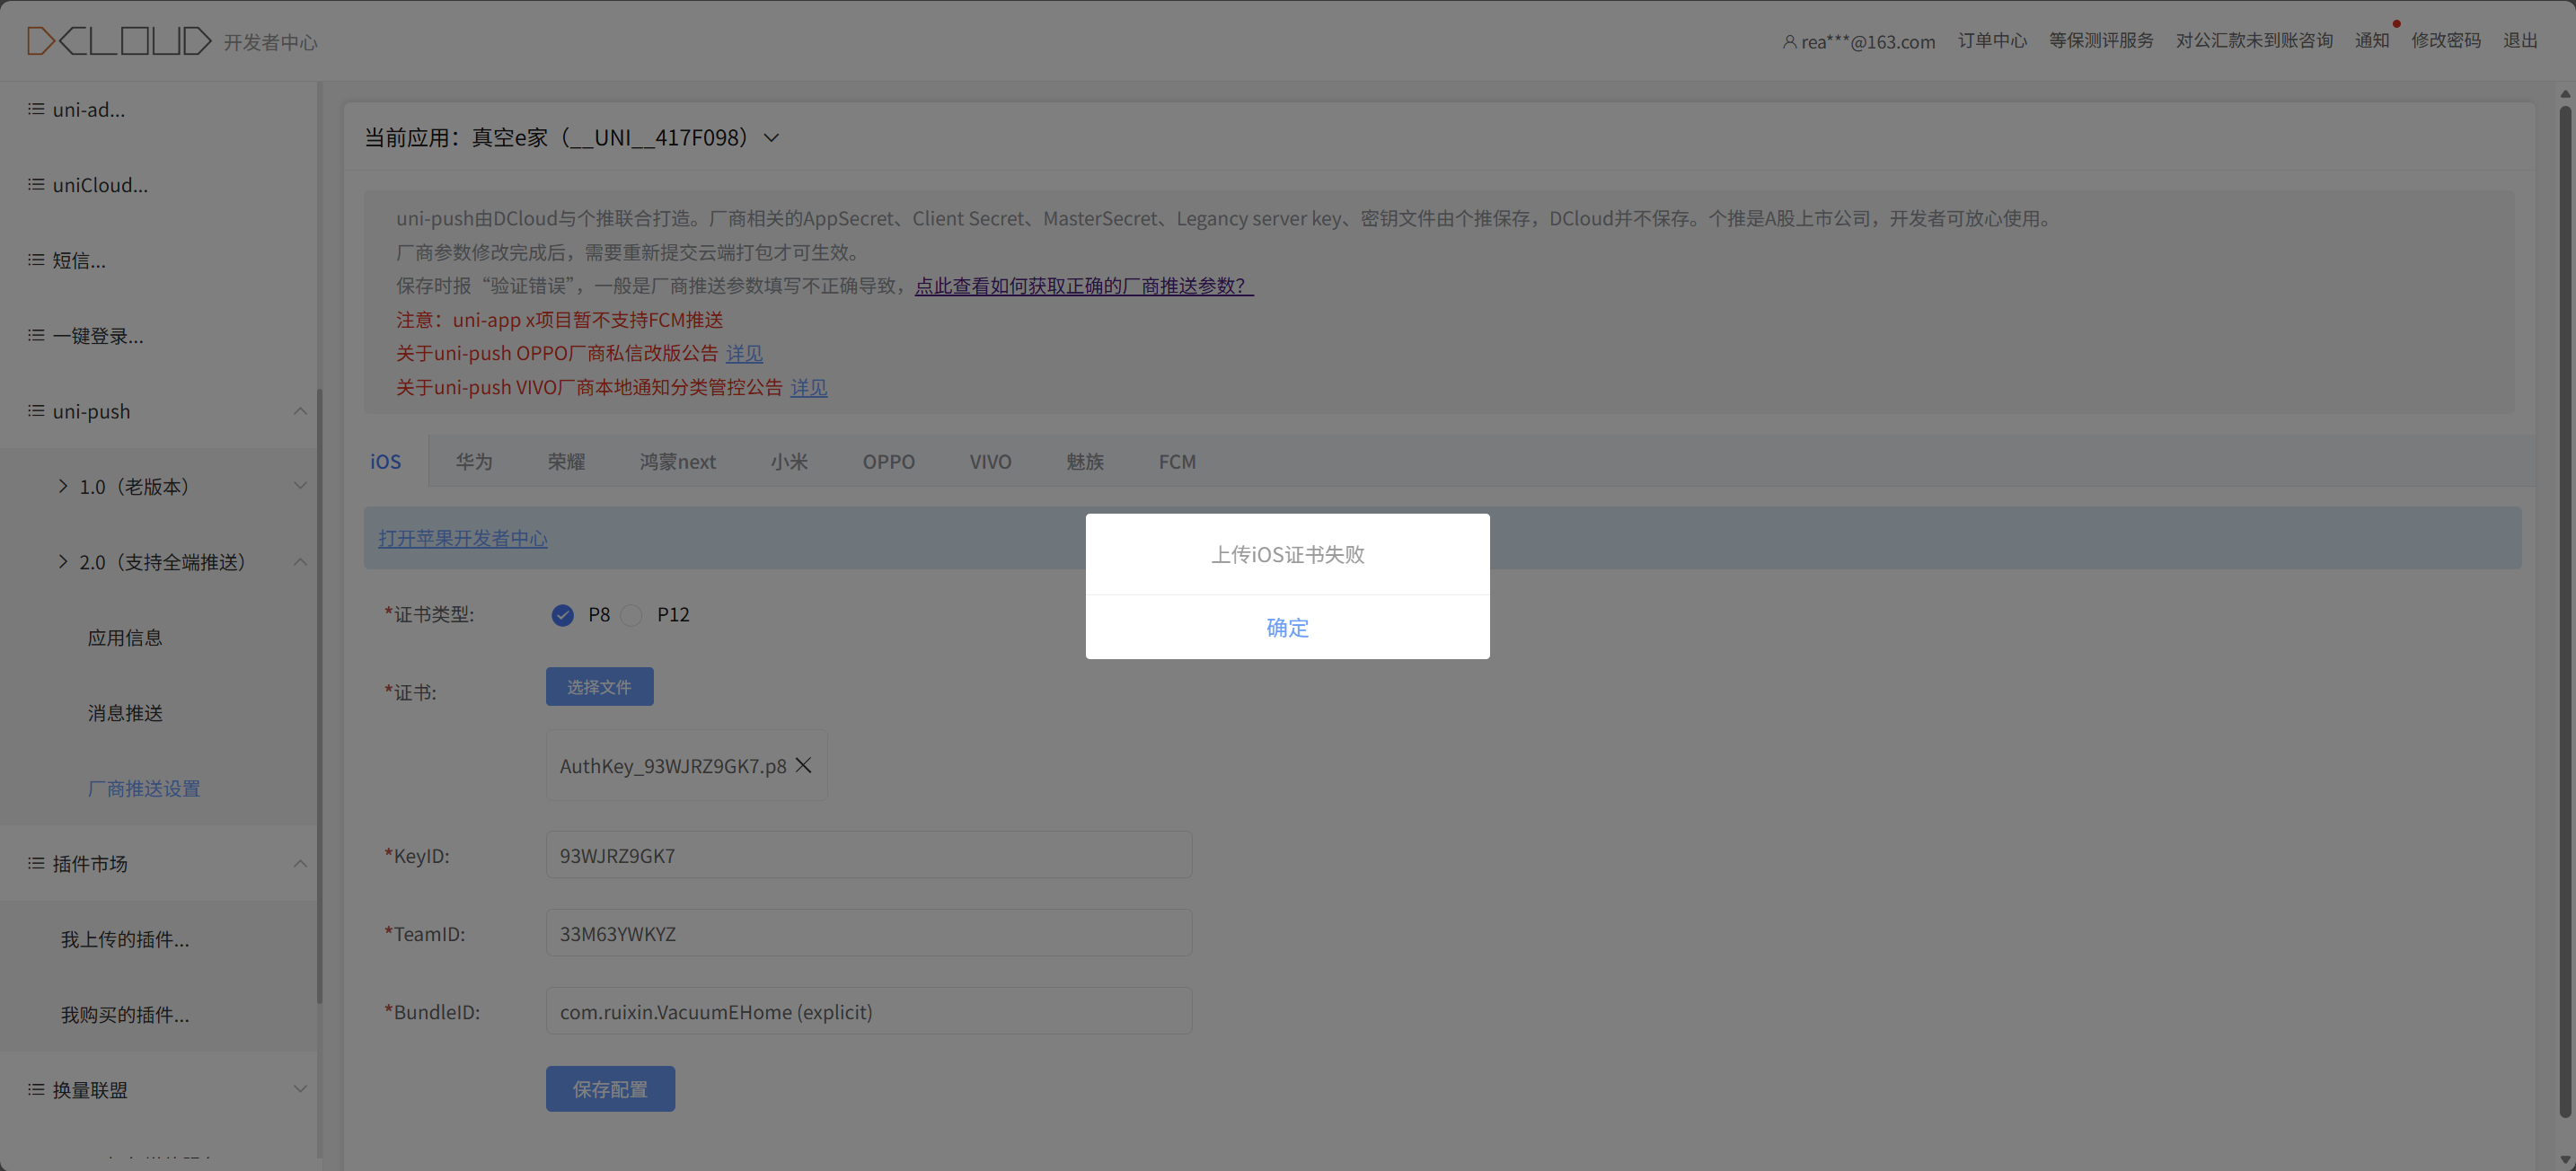Click the DCloud logo in header
The height and width of the screenshot is (1171, 2576).
point(119,41)
